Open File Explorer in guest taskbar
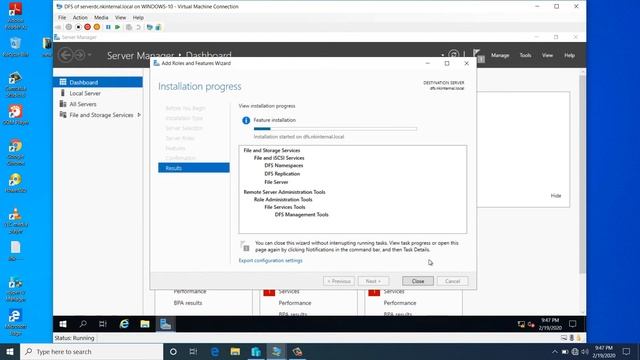Viewport: 640px width, 360px height. [145, 324]
